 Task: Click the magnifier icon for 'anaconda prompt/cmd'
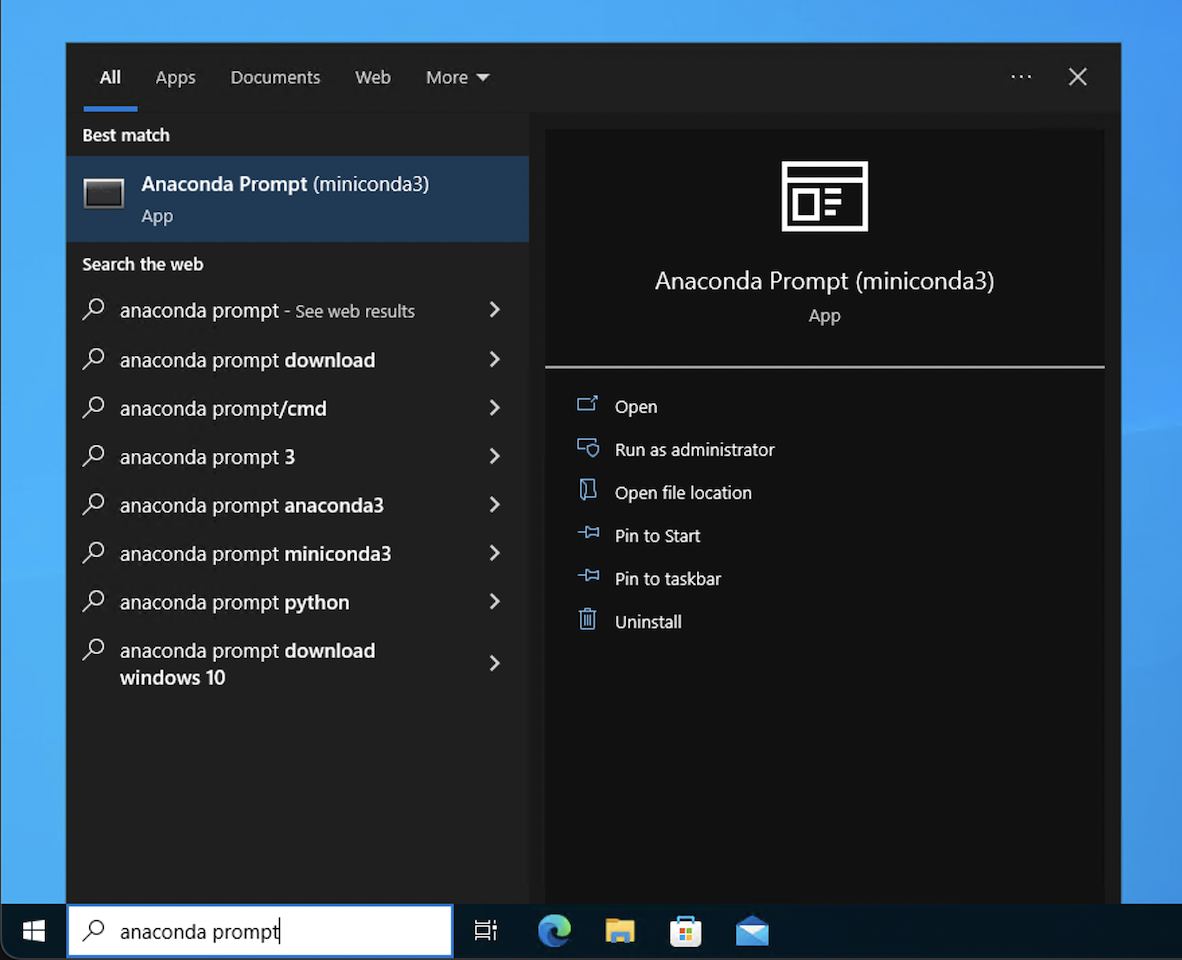93,407
